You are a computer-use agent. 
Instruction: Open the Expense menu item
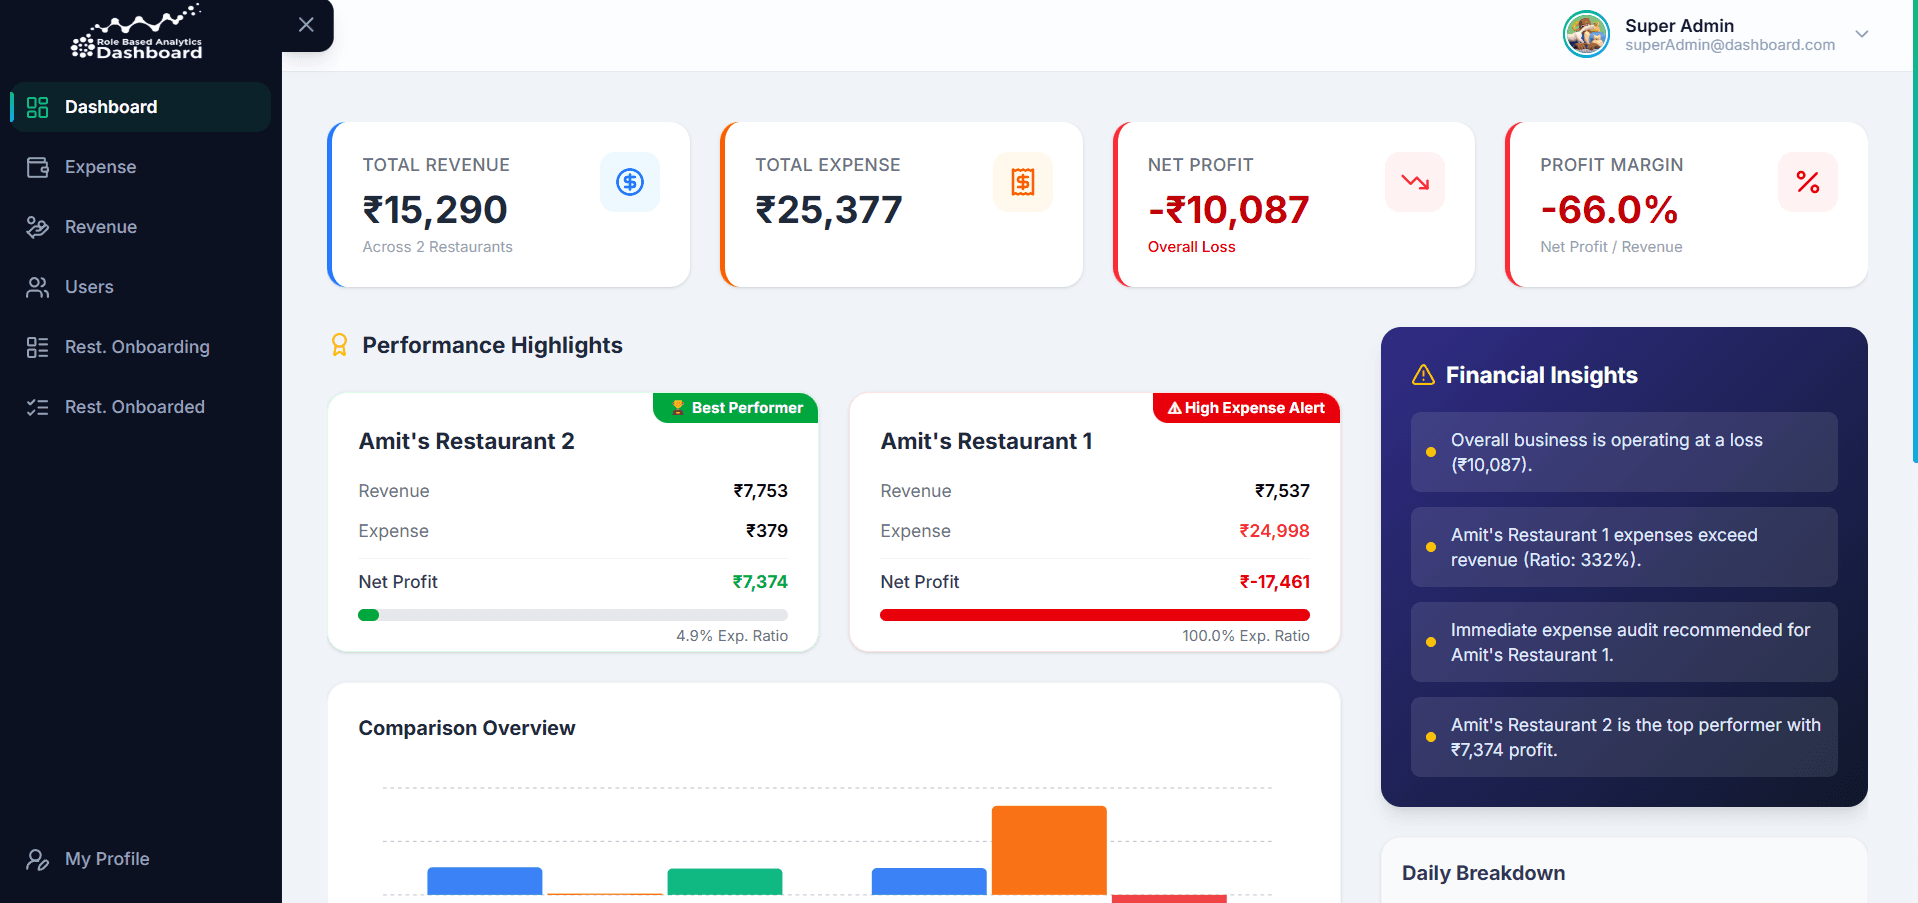140,167
